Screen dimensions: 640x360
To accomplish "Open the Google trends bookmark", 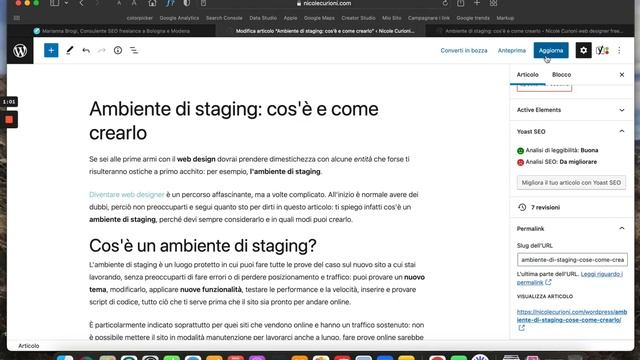I will click(x=473, y=18).
